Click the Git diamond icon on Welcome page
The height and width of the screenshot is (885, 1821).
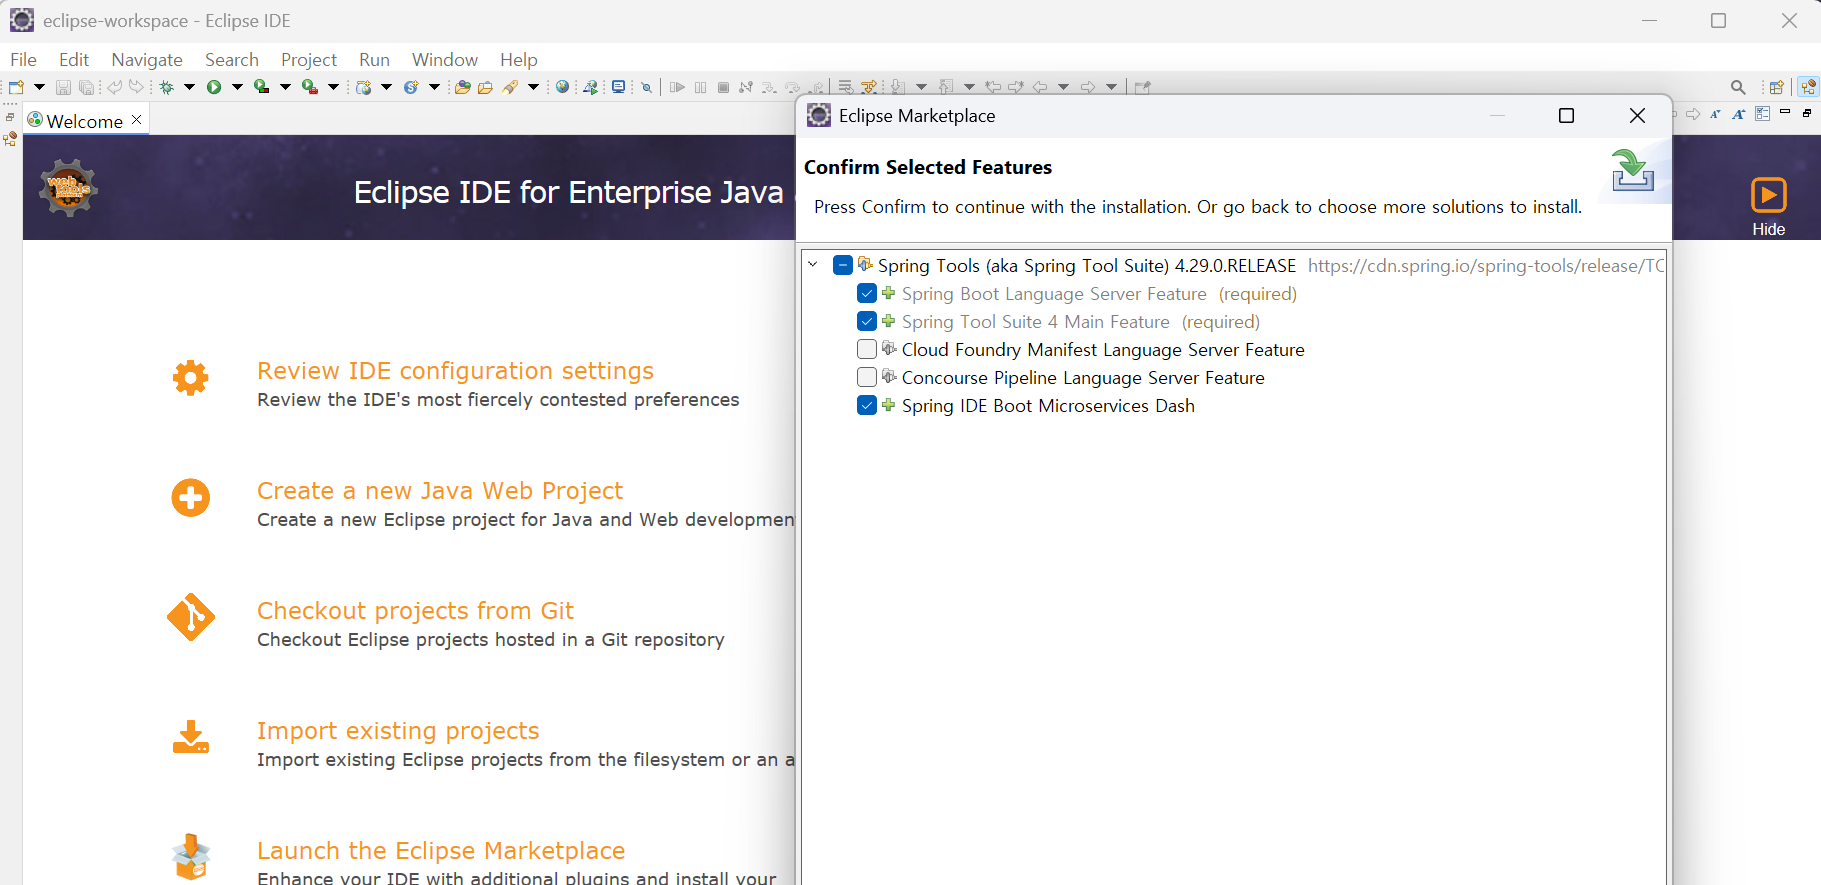190,618
